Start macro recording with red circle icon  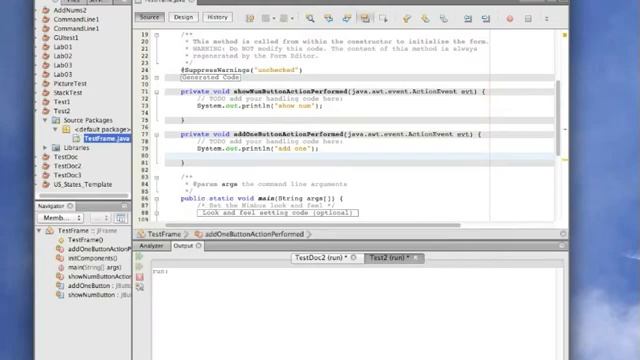[510, 18]
